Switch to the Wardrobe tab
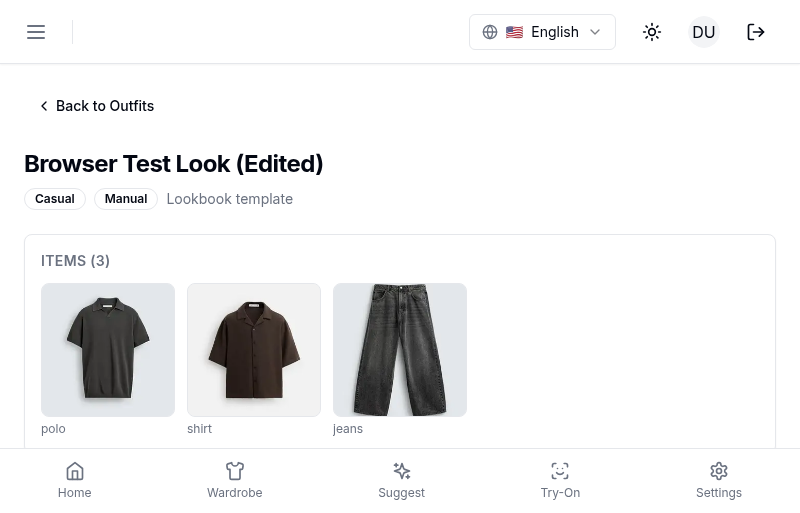This screenshot has width=800, height=513. click(x=235, y=480)
